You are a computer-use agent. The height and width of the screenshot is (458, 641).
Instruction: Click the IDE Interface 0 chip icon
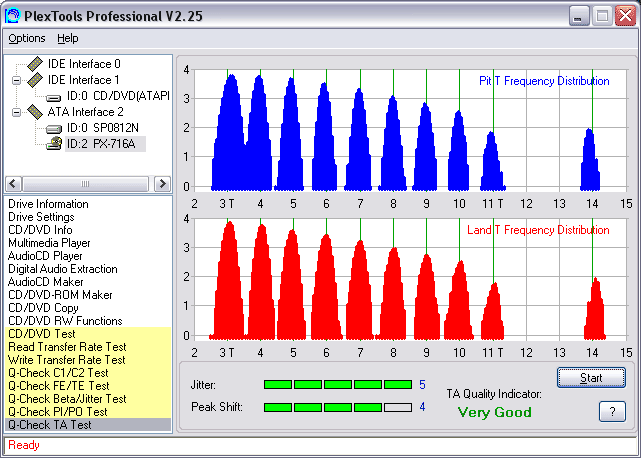coord(35,64)
